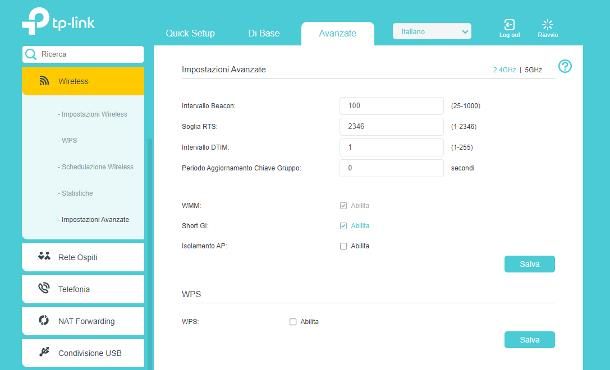Open Rete Ospiti section
Screen dimensions: 610x370
click(x=83, y=257)
